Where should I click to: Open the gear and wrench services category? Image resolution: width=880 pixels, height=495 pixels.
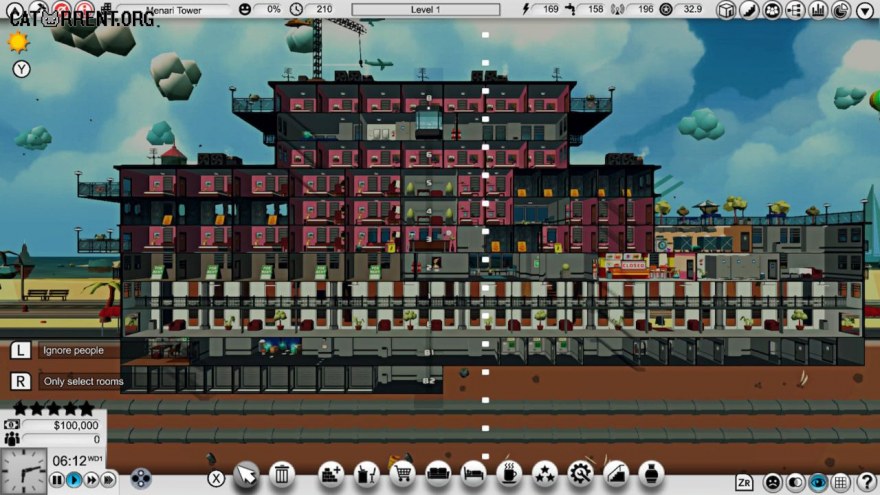pos(580,475)
